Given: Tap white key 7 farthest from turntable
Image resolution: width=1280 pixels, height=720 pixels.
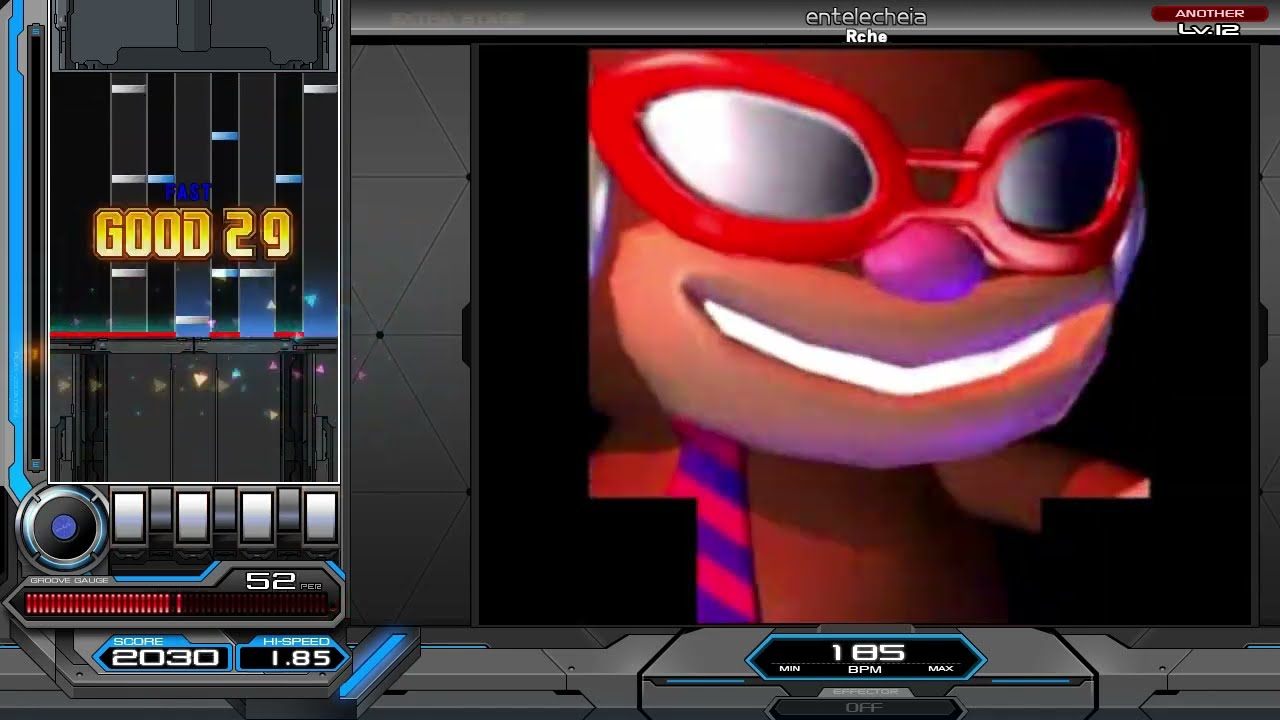Looking at the screenshot, I should click(x=320, y=517).
